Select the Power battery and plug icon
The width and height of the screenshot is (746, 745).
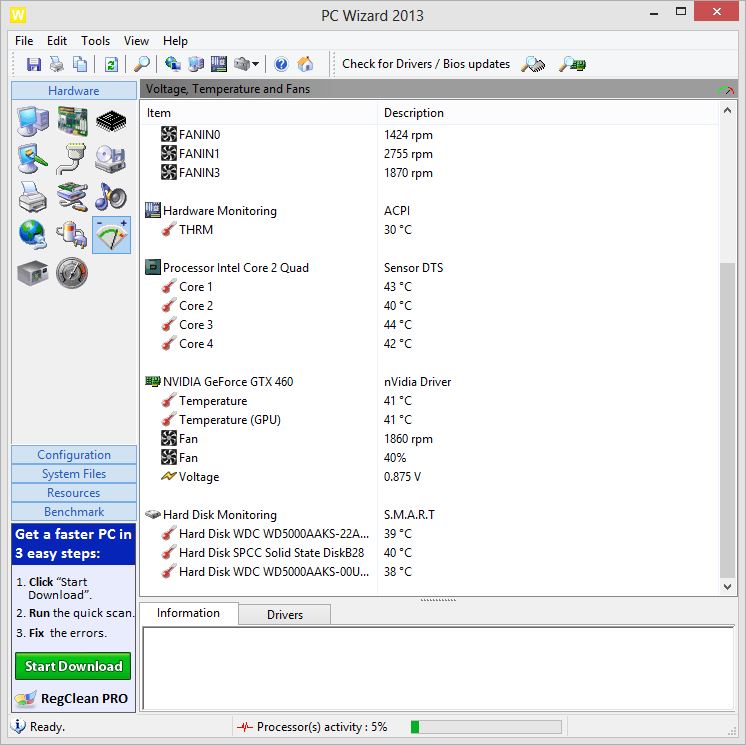point(72,235)
